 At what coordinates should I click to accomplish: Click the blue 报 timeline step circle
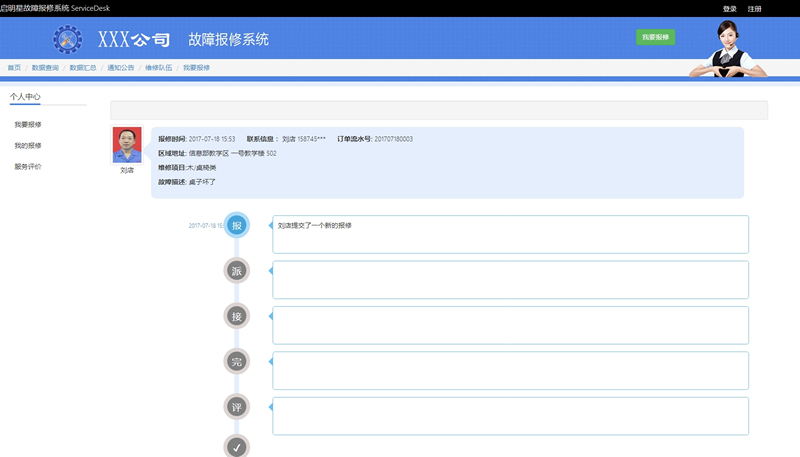tap(237, 226)
